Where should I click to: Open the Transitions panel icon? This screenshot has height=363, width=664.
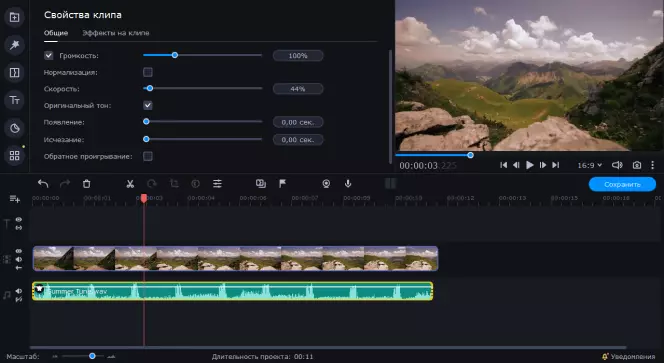point(14,72)
